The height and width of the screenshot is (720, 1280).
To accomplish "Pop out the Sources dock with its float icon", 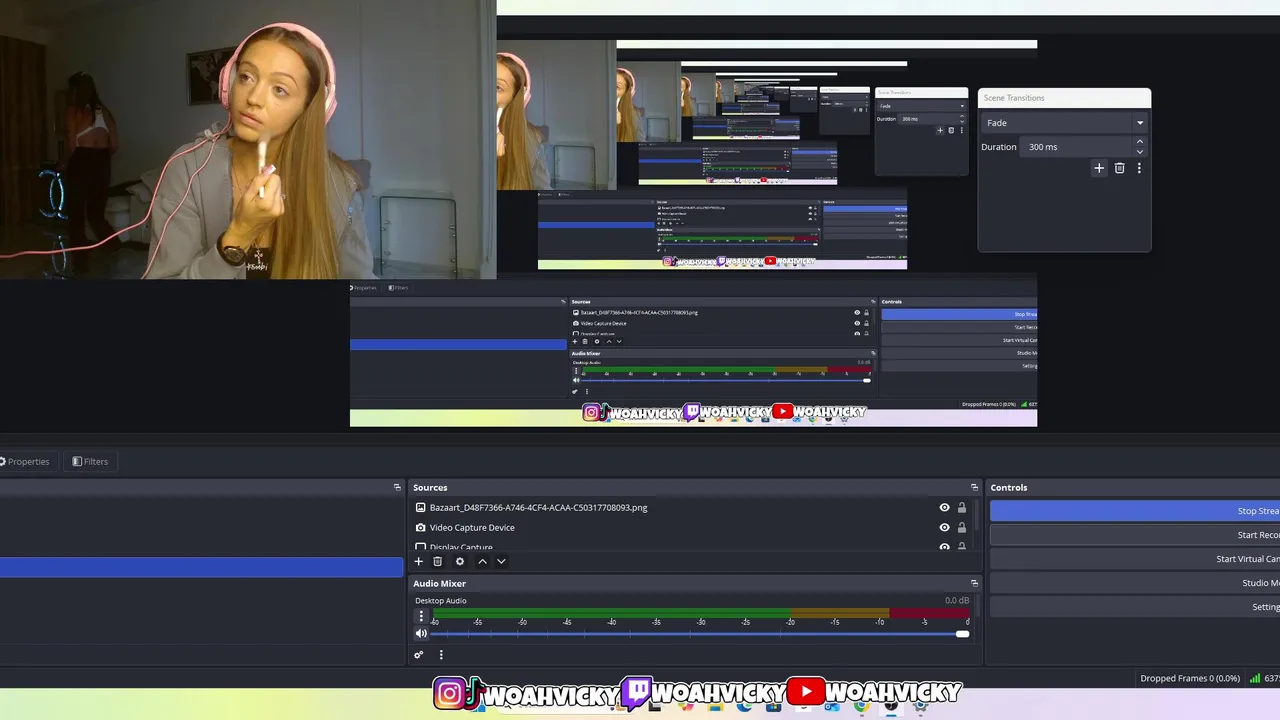I will [974, 487].
